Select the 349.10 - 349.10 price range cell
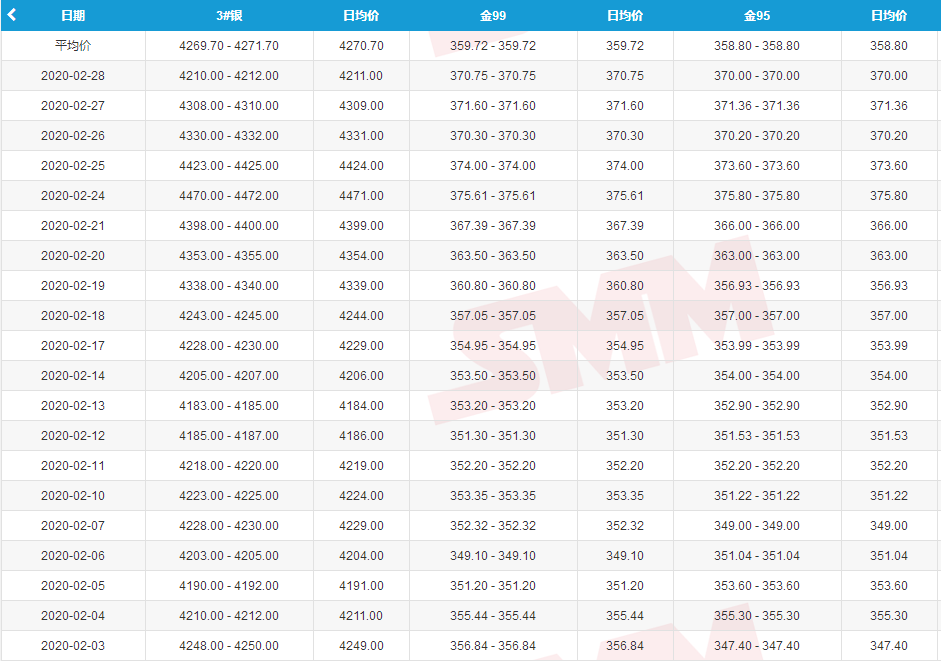The height and width of the screenshot is (661, 941). (x=493, y=556)
